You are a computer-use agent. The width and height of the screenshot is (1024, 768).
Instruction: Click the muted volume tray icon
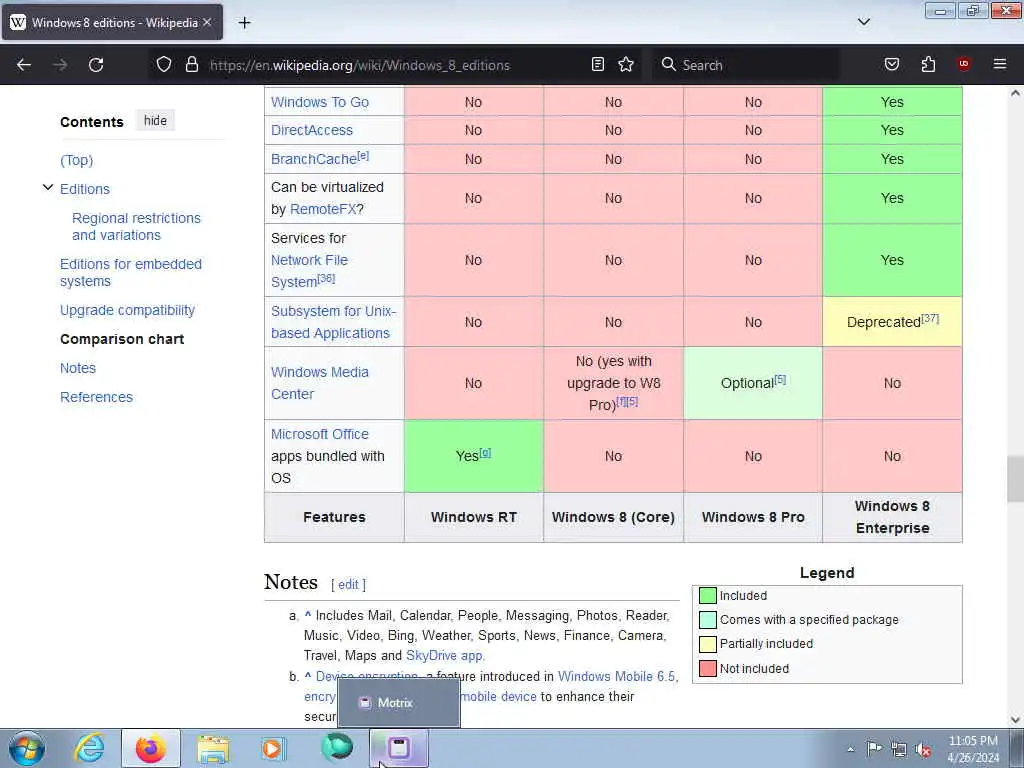tap(923, 749)
